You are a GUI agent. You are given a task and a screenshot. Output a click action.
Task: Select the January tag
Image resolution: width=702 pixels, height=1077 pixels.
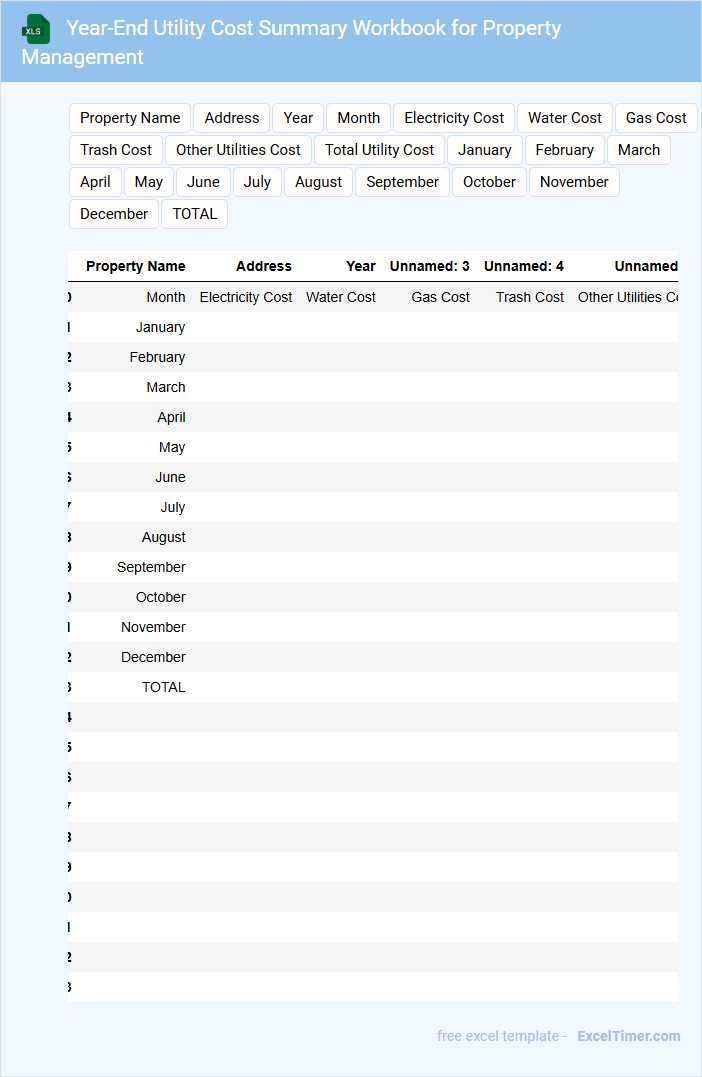pos(485,150)
